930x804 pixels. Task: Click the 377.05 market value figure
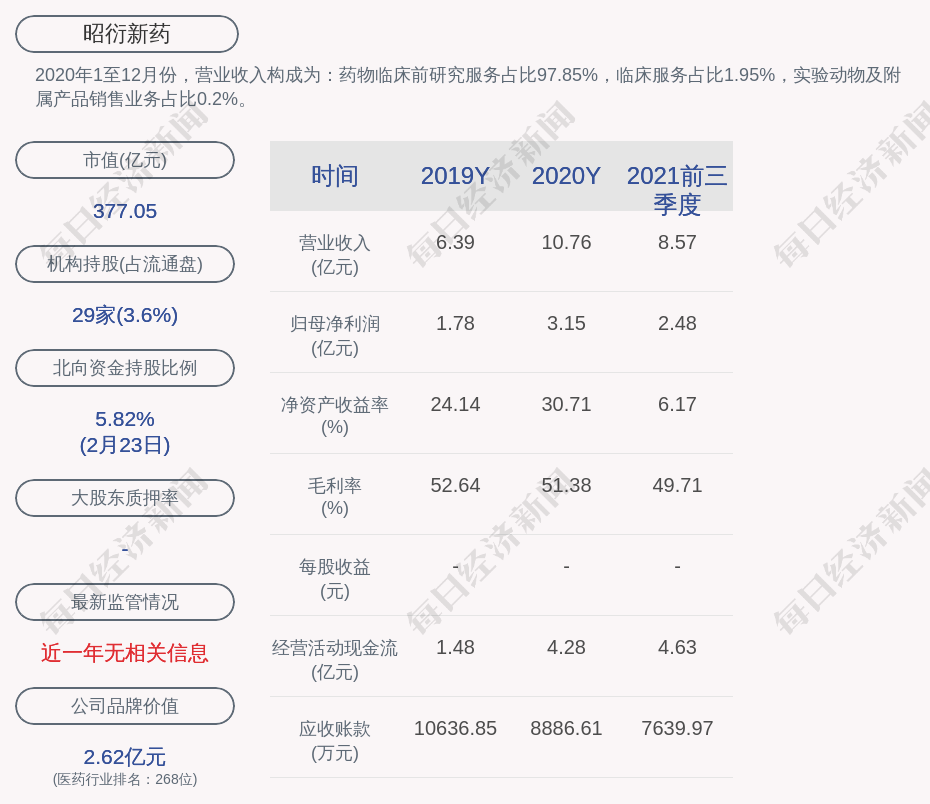[125, 211]
